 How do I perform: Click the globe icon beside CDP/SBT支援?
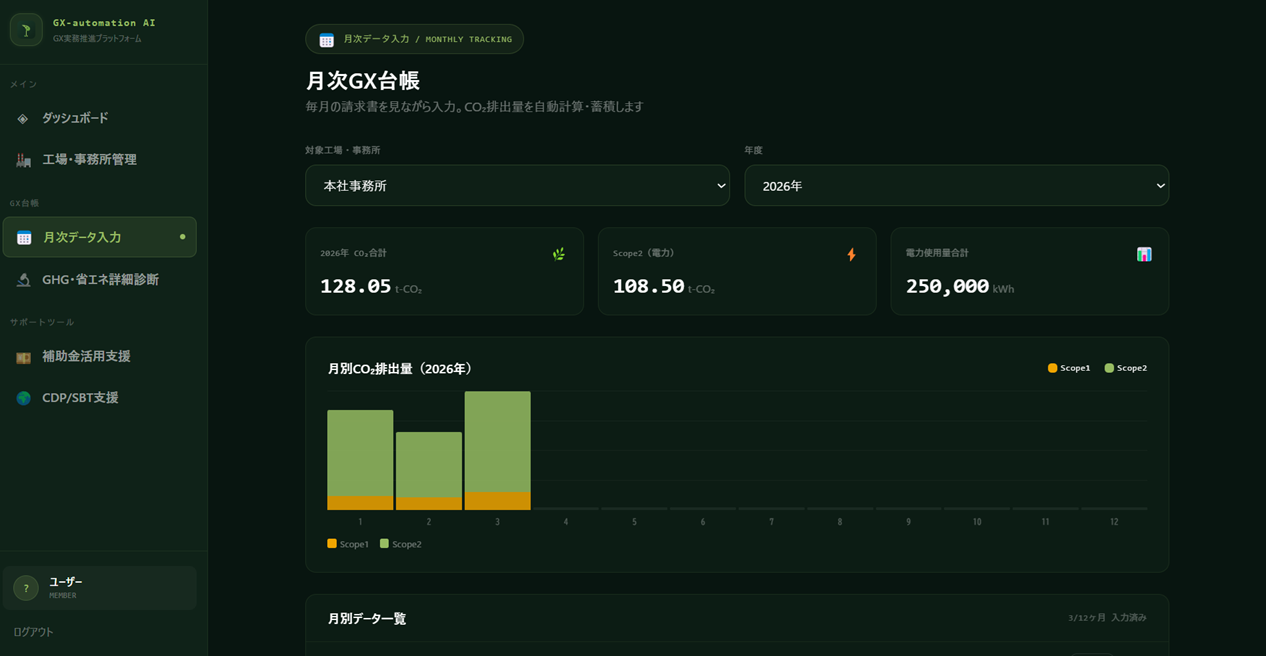pyautogui.click(x=23, y=398)
